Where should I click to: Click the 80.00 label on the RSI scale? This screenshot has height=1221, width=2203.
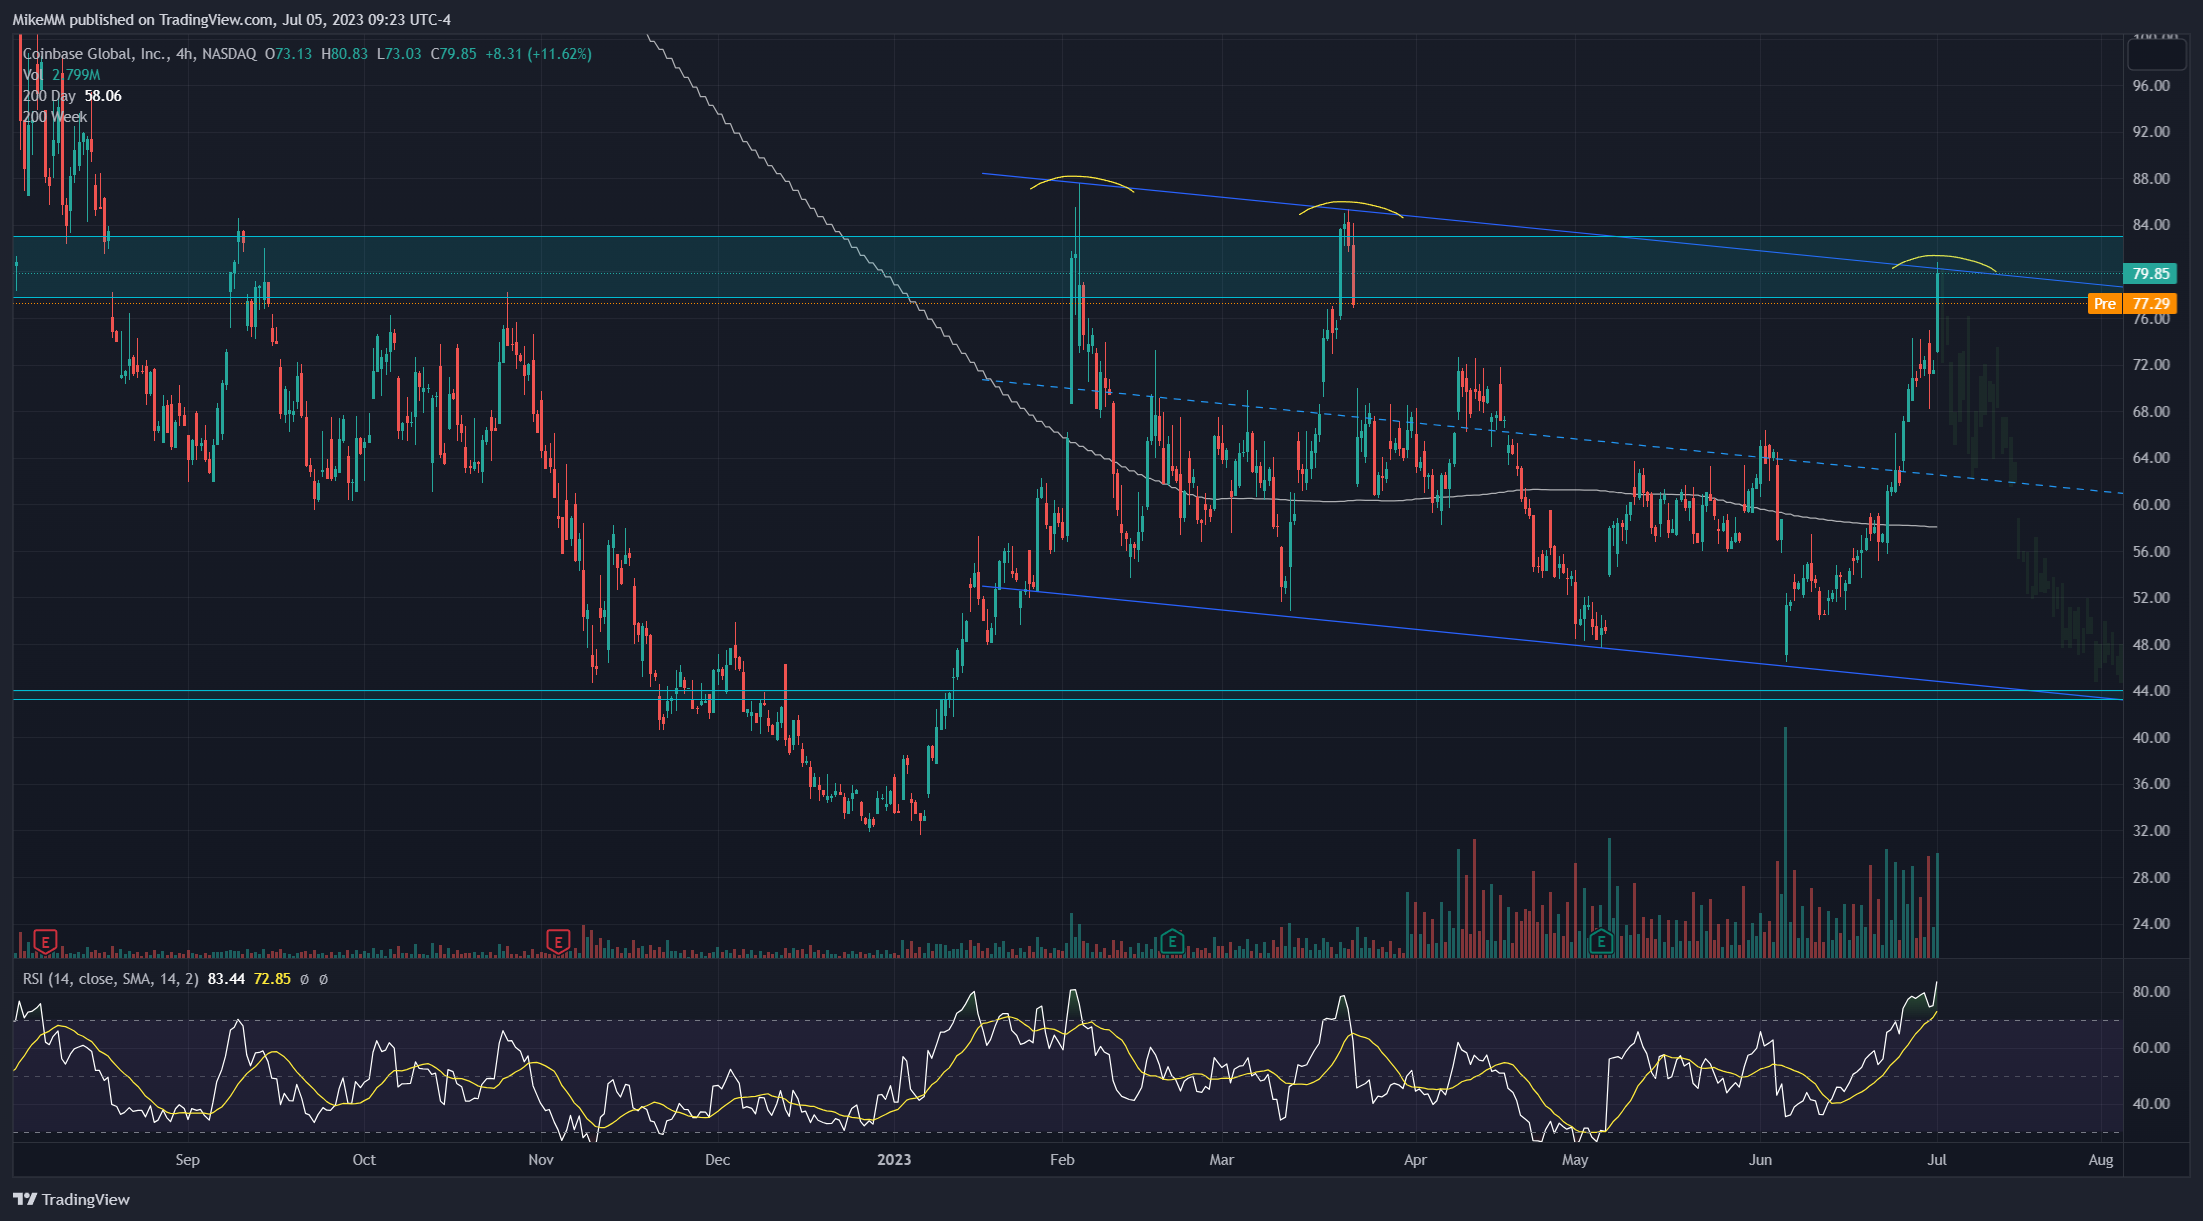coord(2151,992)
